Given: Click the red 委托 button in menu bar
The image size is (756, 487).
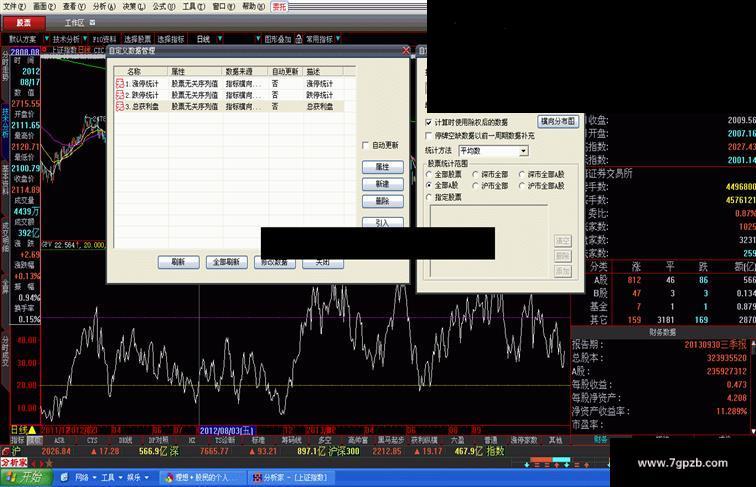Looking at the screenshot, I should tap(279, 6).
